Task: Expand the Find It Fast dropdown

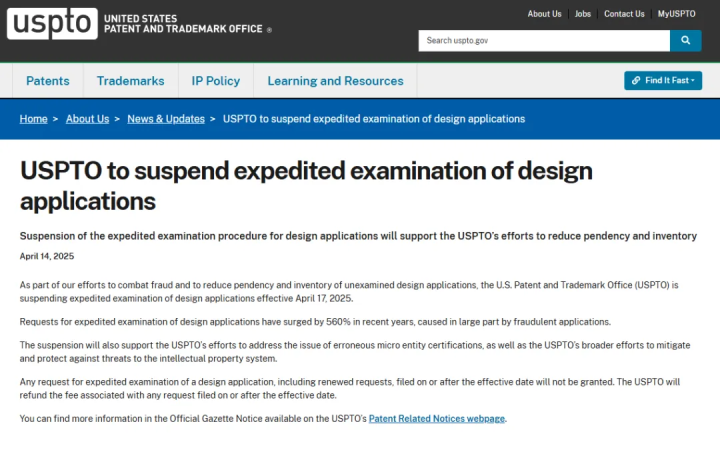Action: click(663, 80)
